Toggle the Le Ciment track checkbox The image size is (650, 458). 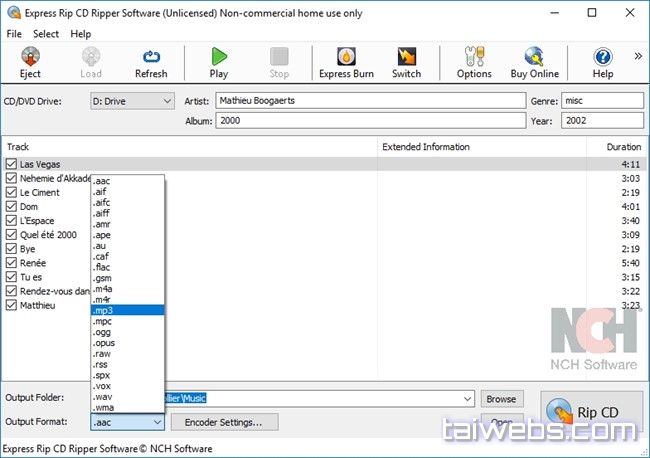[x=11, y=192]
